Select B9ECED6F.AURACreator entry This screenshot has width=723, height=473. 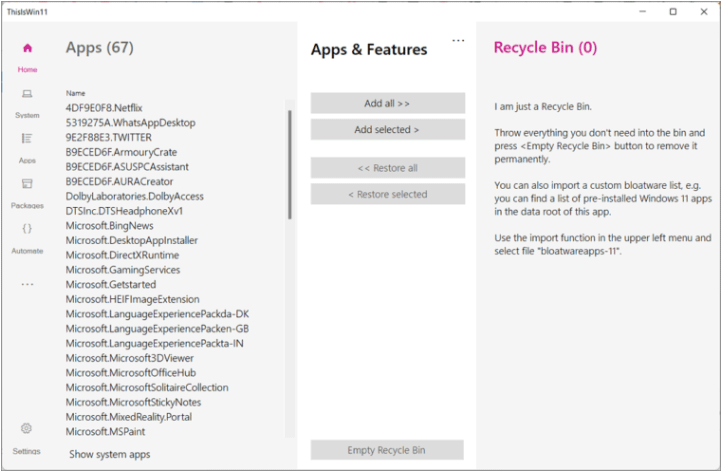(x=119, y=182)
